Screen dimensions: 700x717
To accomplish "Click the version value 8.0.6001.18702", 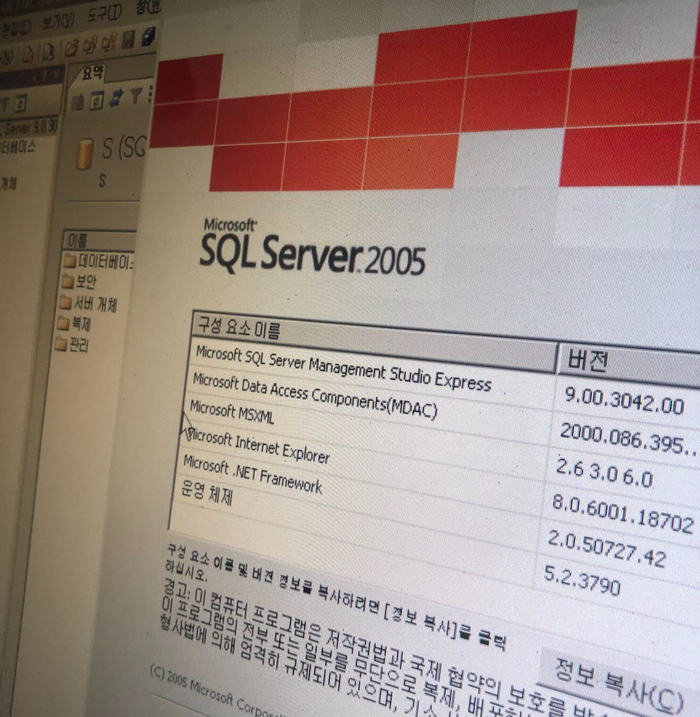I will 622,514.
